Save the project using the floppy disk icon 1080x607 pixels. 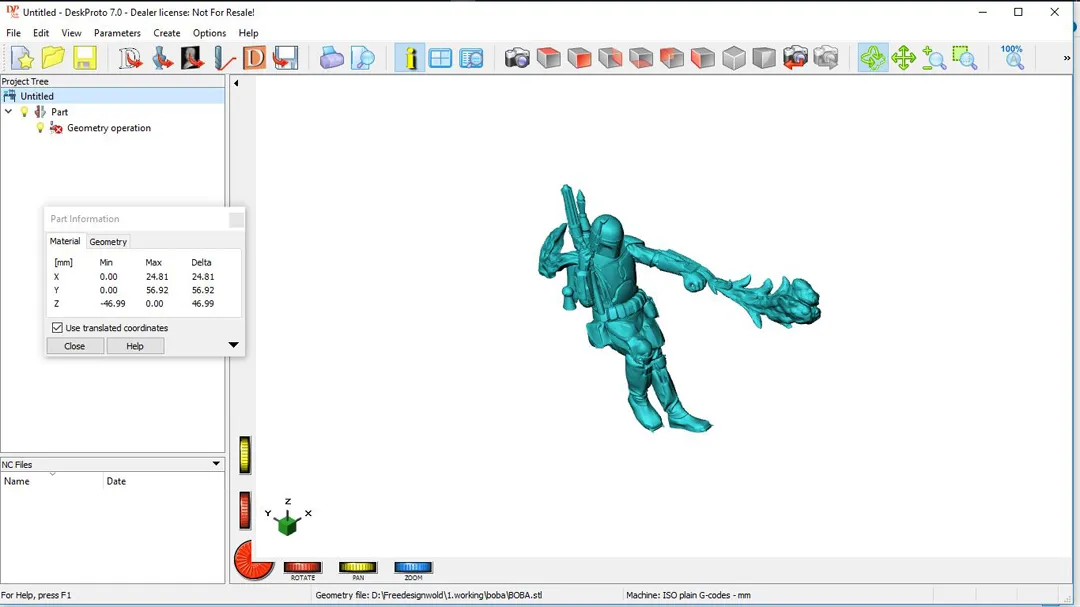84,58
